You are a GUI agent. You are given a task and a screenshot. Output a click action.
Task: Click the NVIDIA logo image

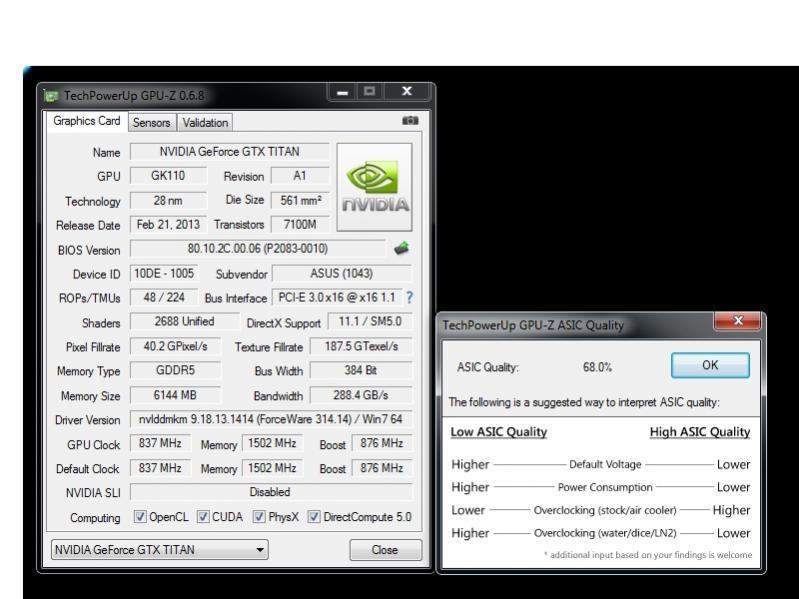click(x=375, y=187)
